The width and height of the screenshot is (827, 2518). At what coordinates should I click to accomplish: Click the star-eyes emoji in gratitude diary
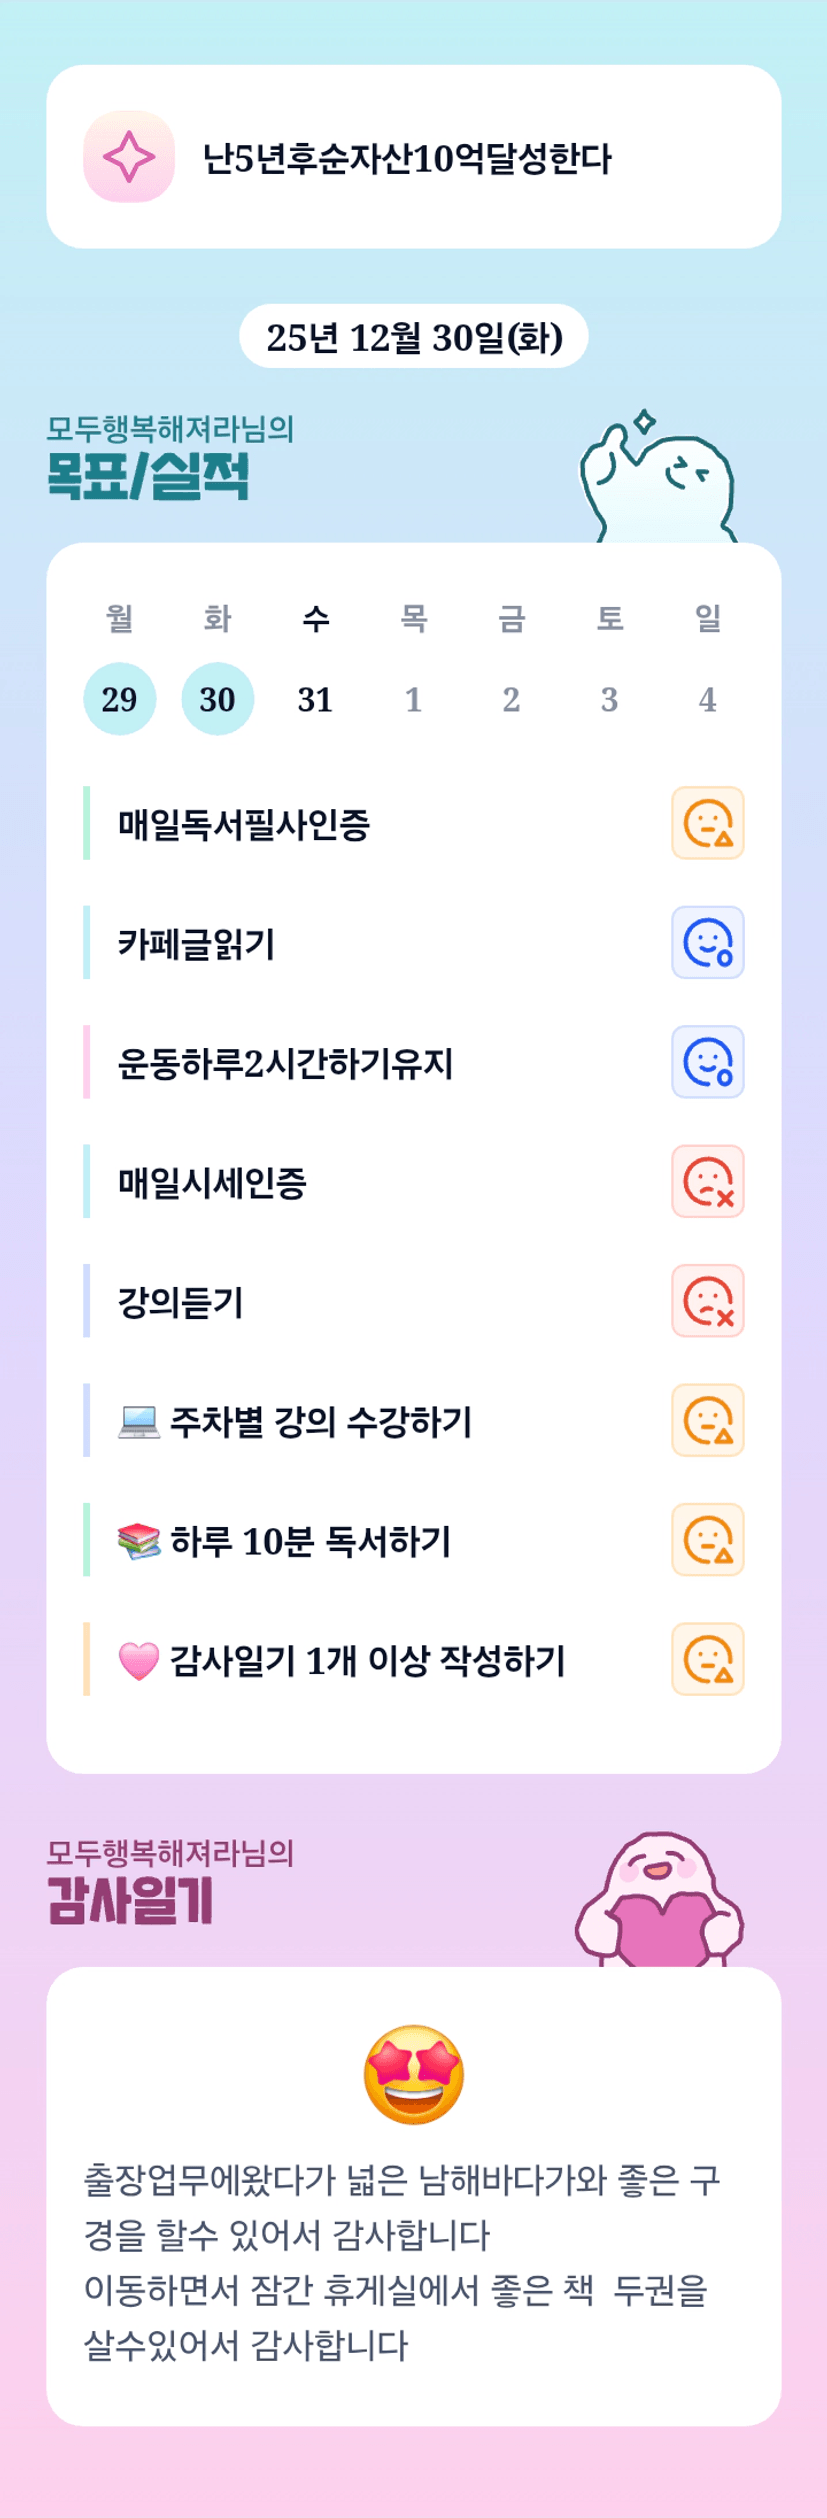click(x=414, y=2075)
